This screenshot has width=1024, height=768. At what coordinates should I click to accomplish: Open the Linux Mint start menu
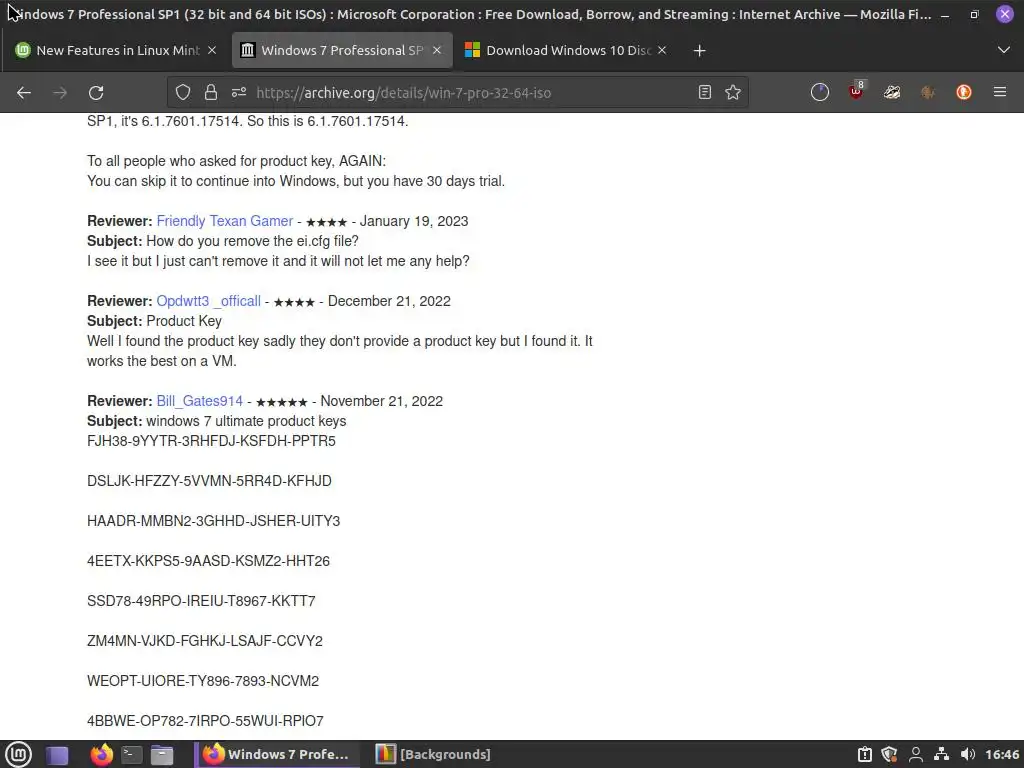18,755
